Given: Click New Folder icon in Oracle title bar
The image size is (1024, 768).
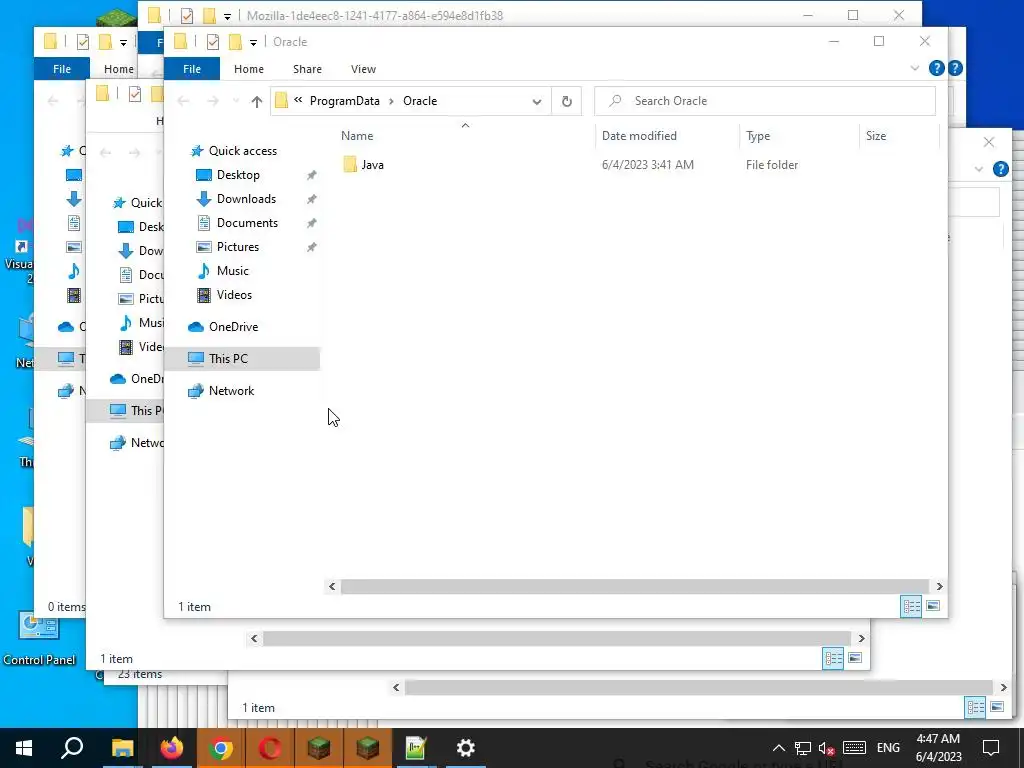Looking at the screenshot, I should tap(235, 42).
